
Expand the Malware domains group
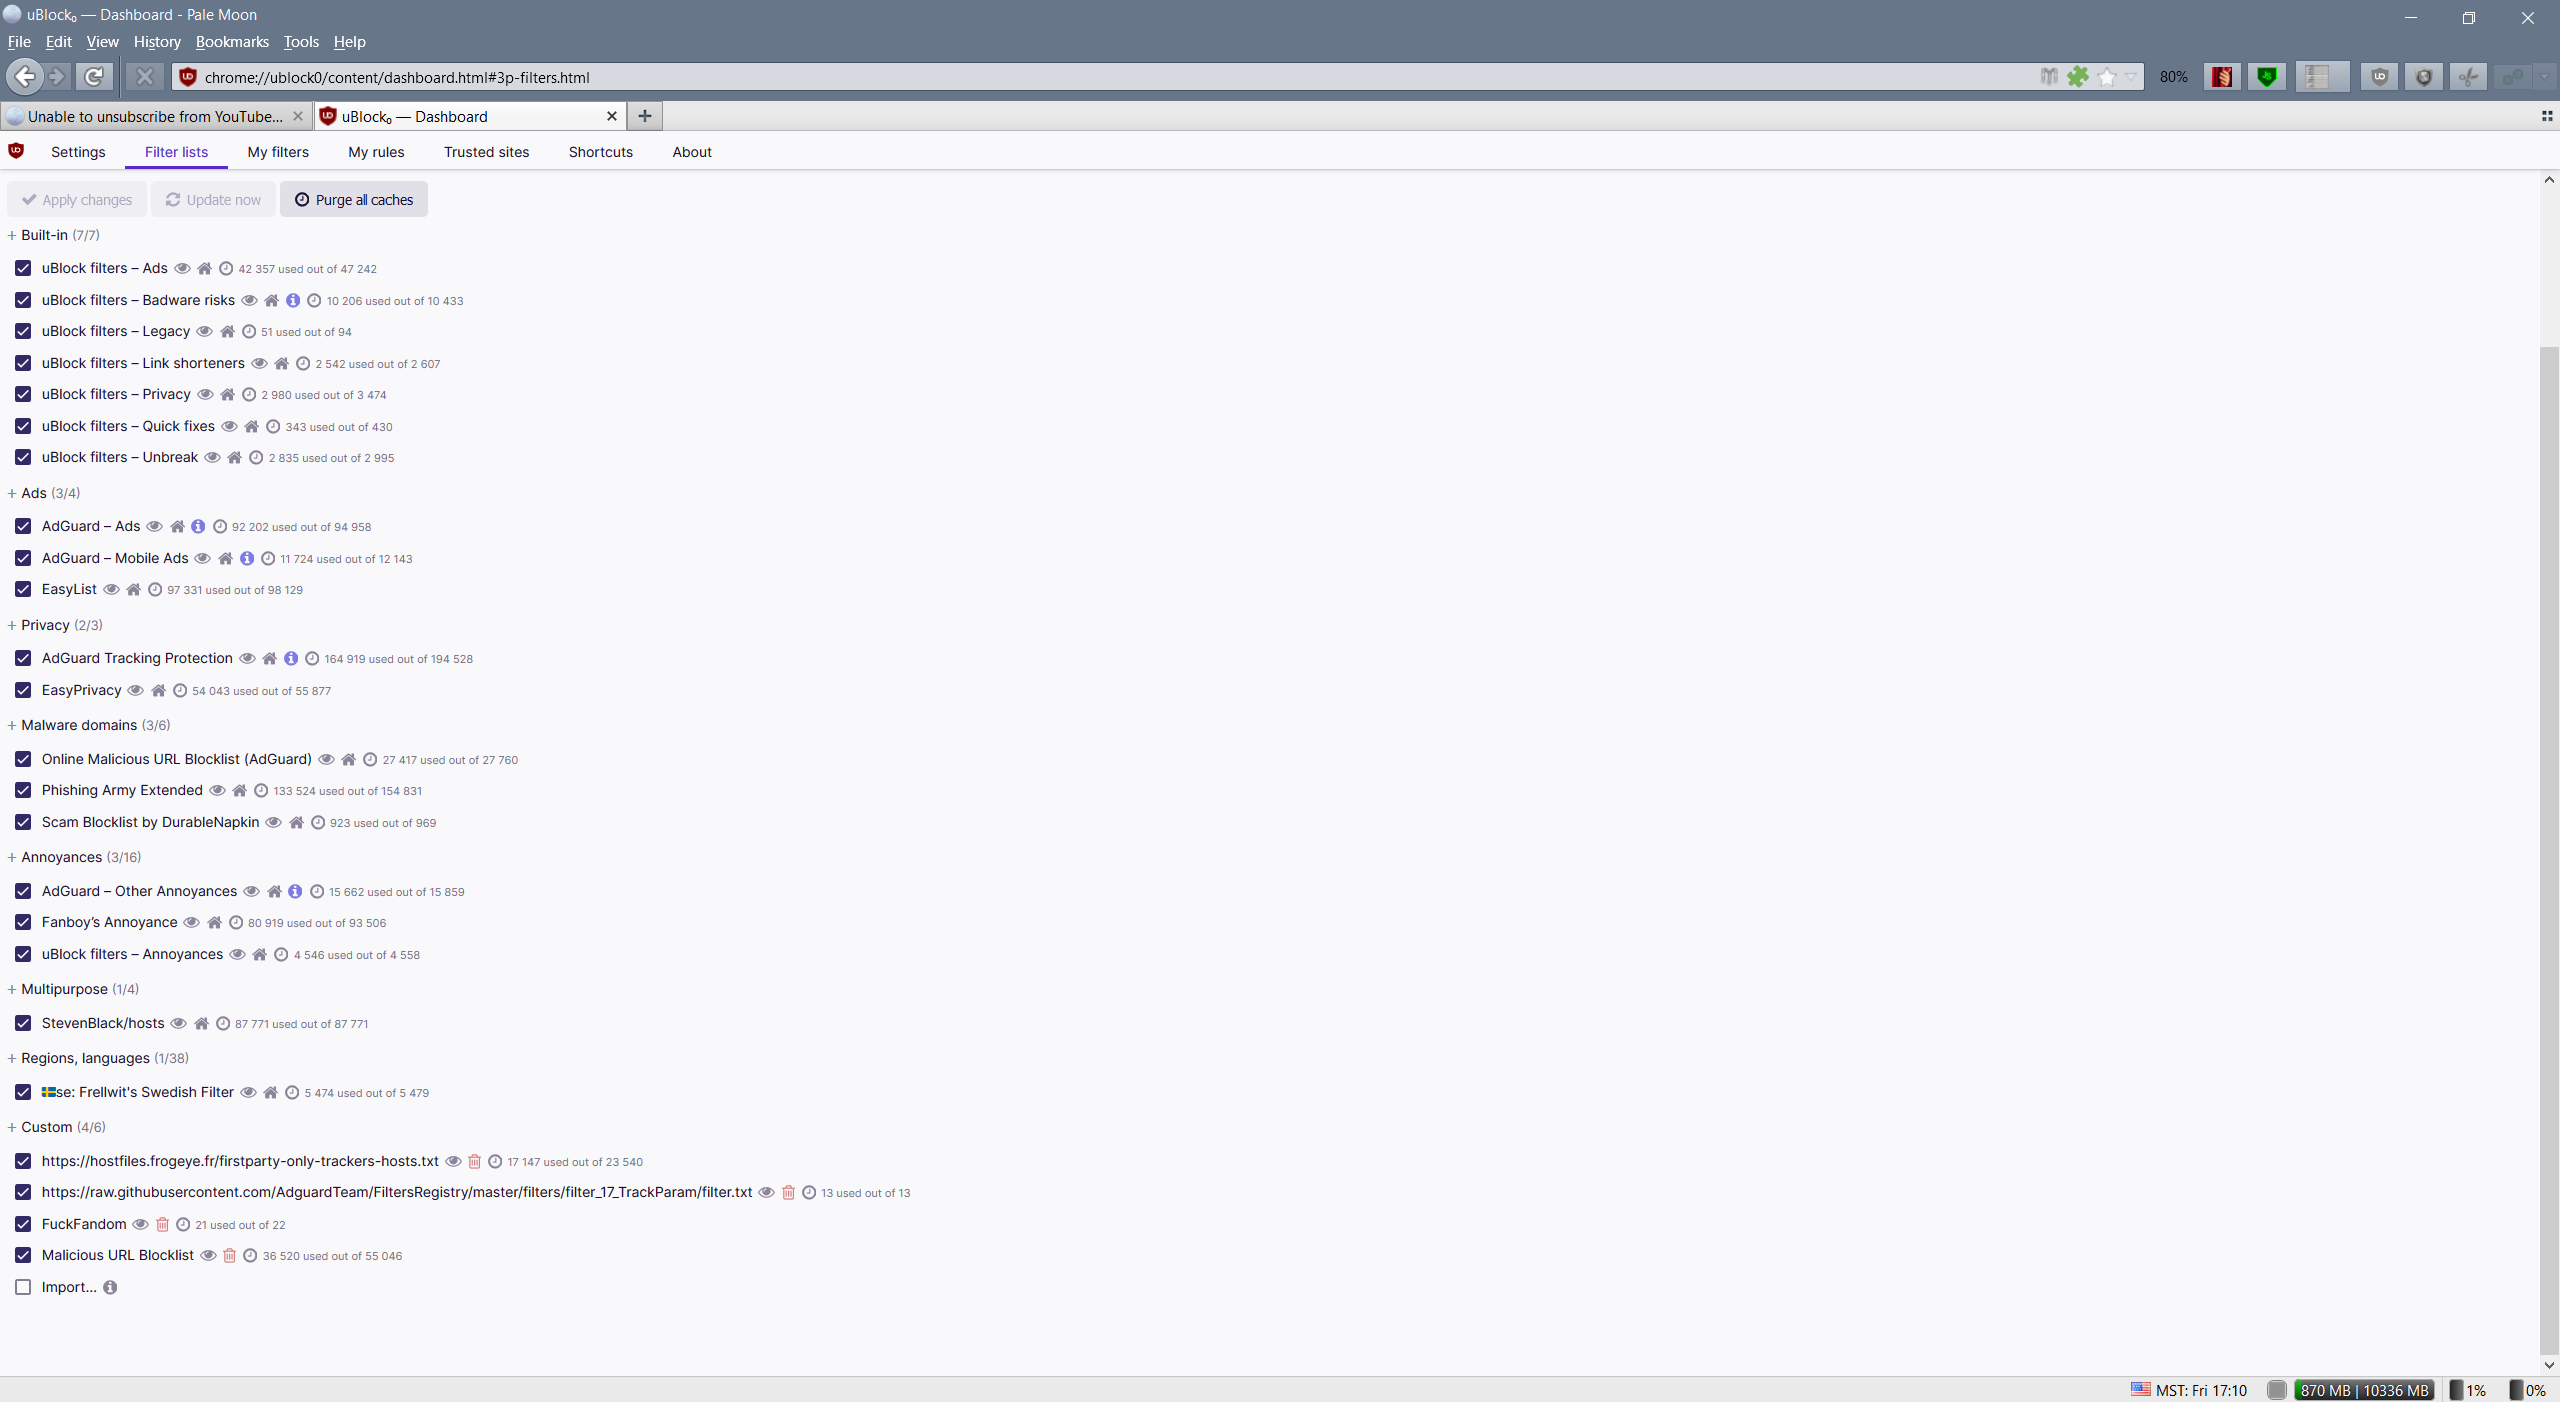coord(12,726)
